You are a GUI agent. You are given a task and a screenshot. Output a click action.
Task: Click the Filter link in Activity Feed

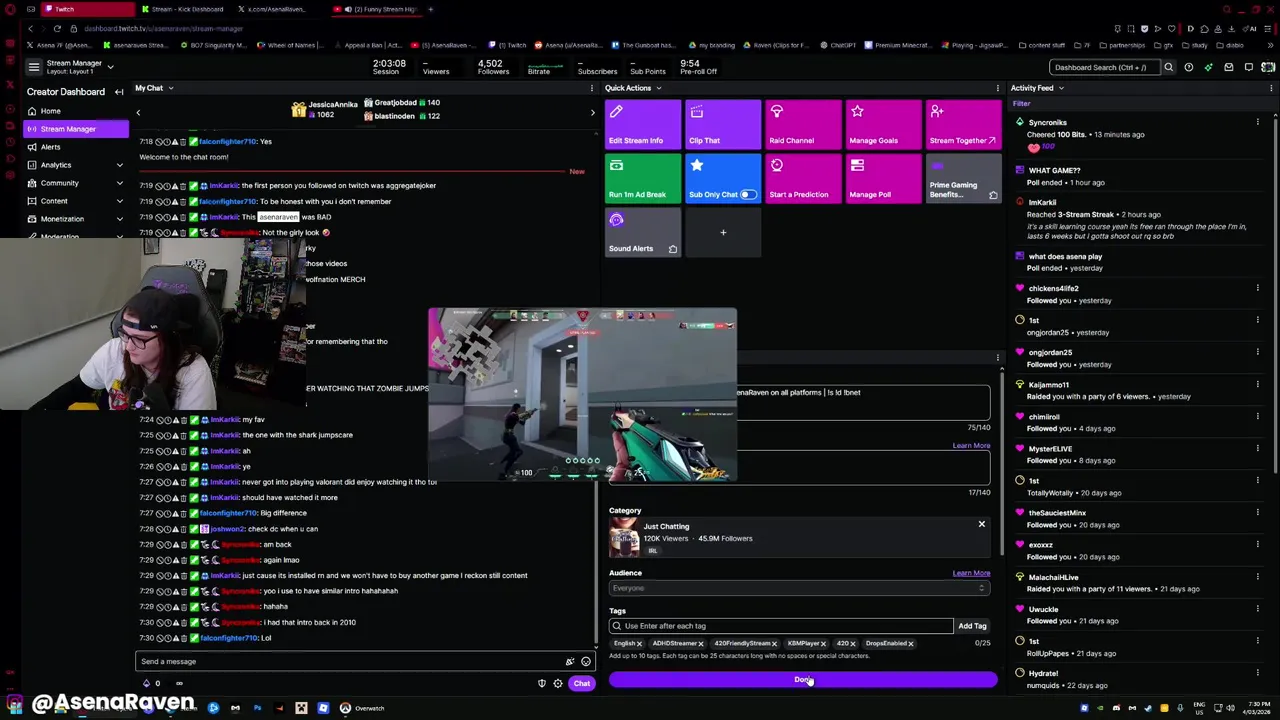pyautogui.click(x=1021, y=104)
